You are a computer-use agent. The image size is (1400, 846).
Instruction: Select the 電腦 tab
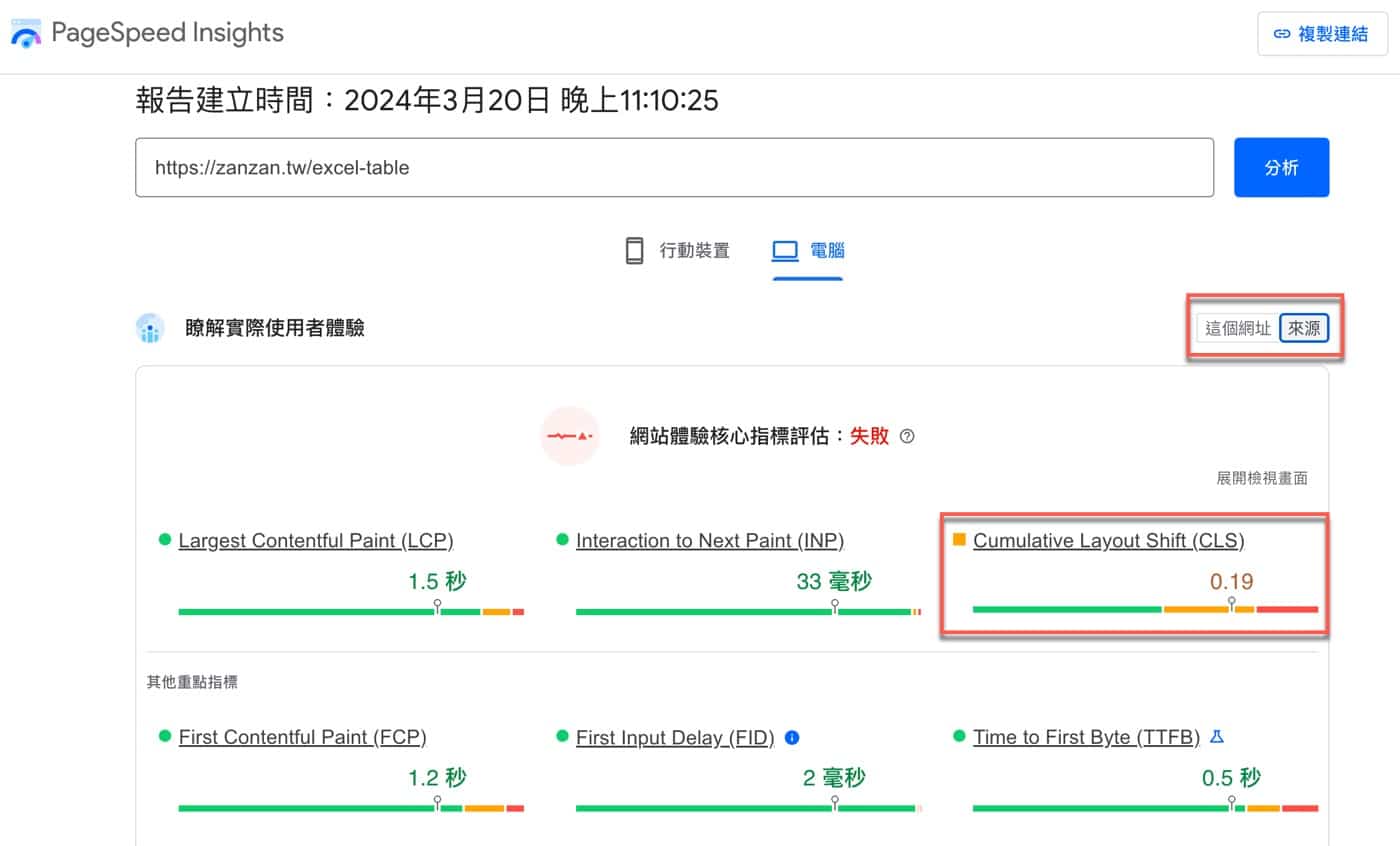[808, 250]
